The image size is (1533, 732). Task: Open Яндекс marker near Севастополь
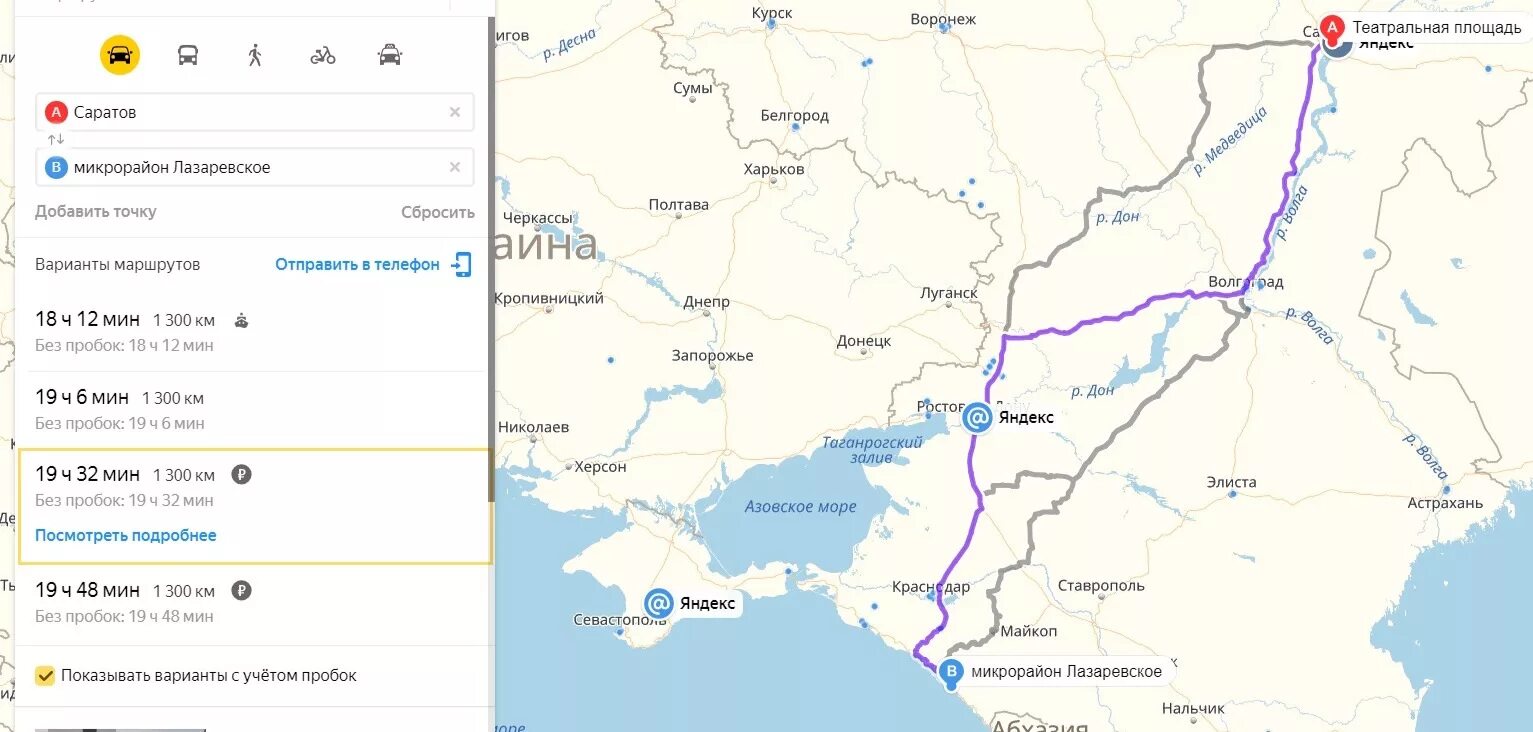658,603
